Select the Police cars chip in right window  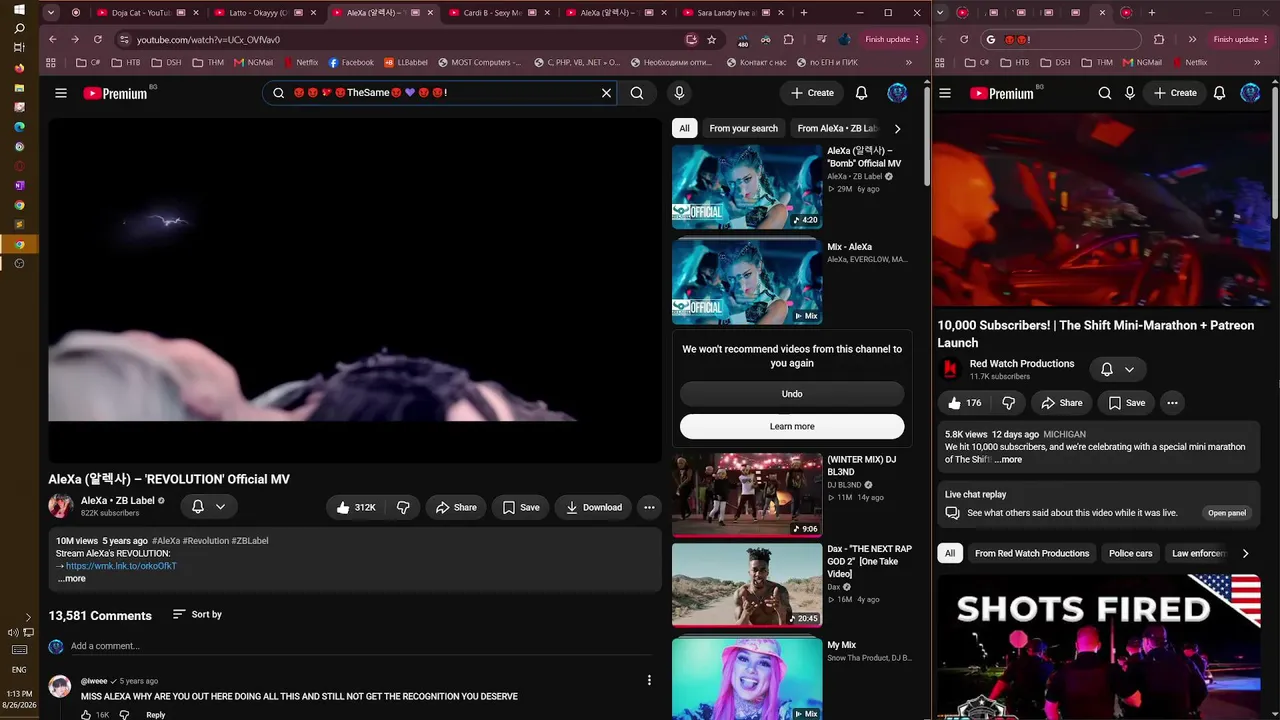point(1131,553)
